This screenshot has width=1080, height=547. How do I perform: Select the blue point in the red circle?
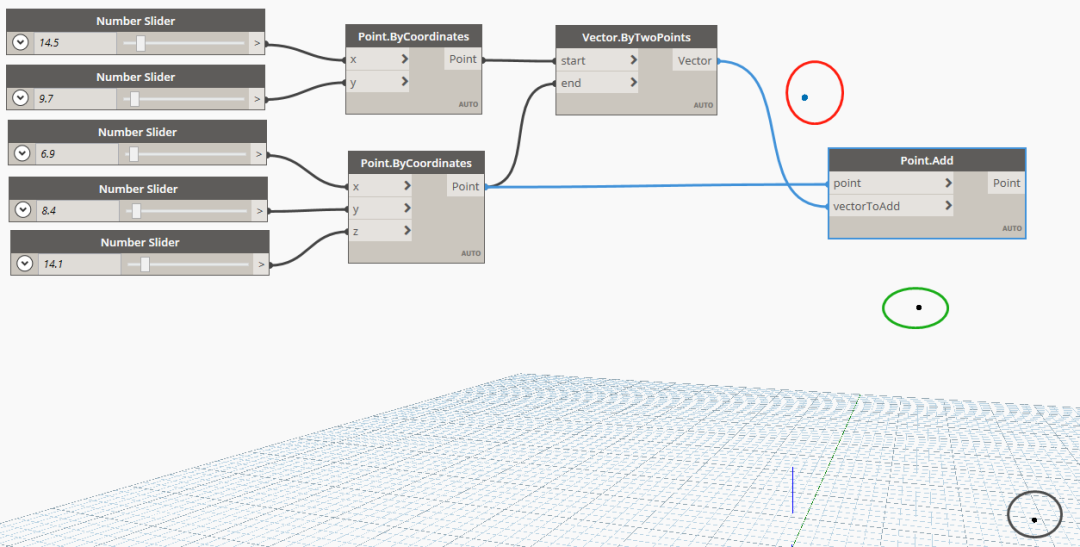[804, 98]
